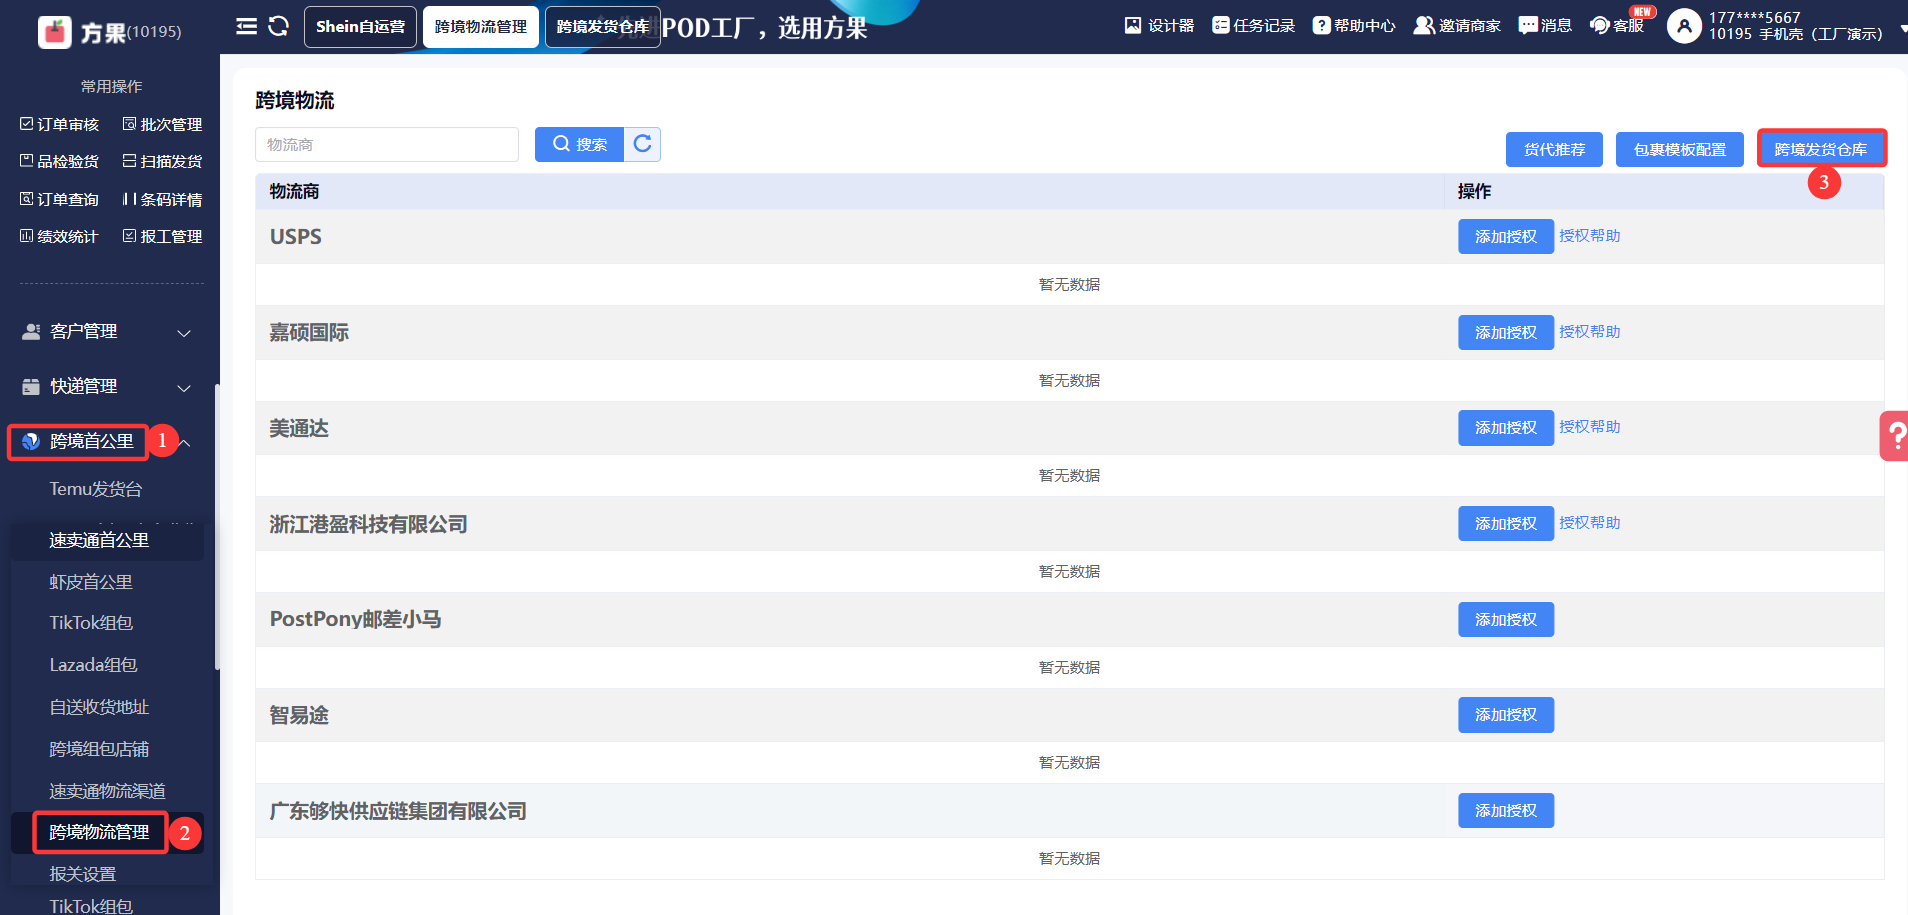Viewport: 1908px width, 915px height.
Task: Open the account dropdown arrow at top right
Action: [x=1902, y=30]
